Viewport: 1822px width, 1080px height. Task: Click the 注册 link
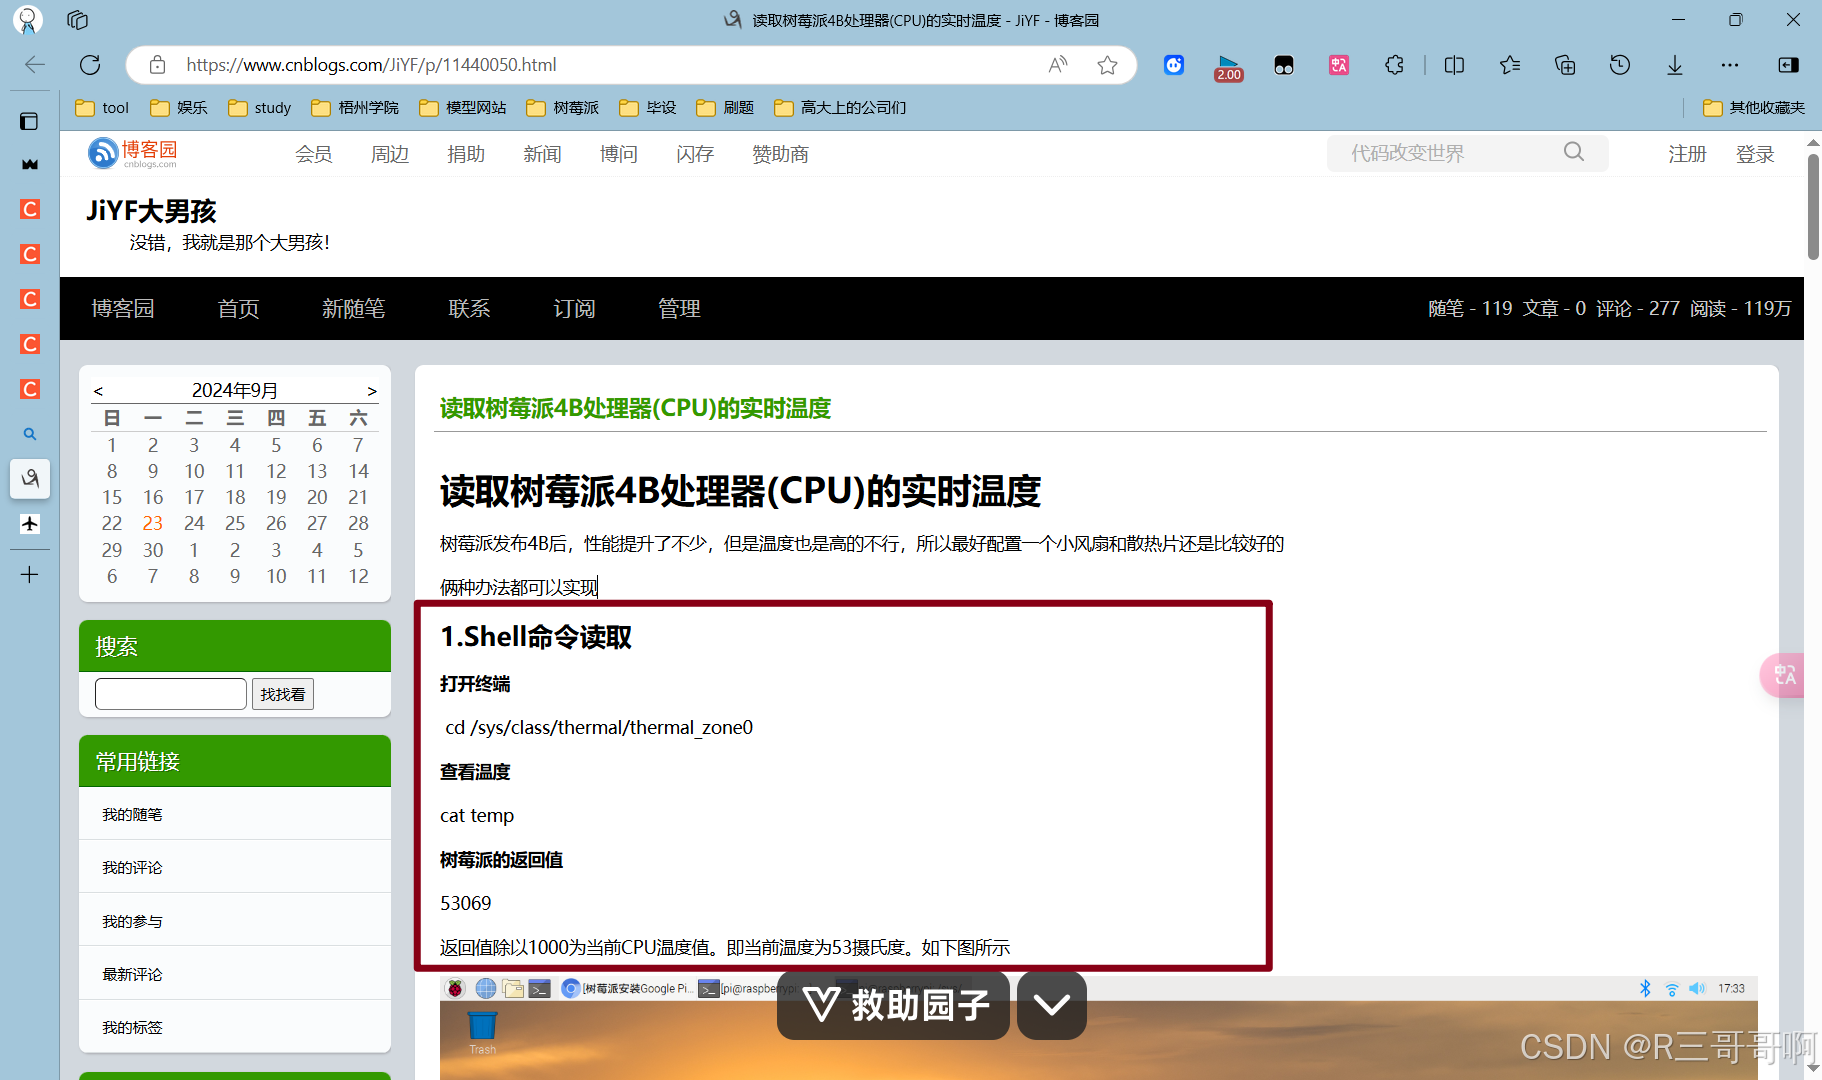(1687, 154)
